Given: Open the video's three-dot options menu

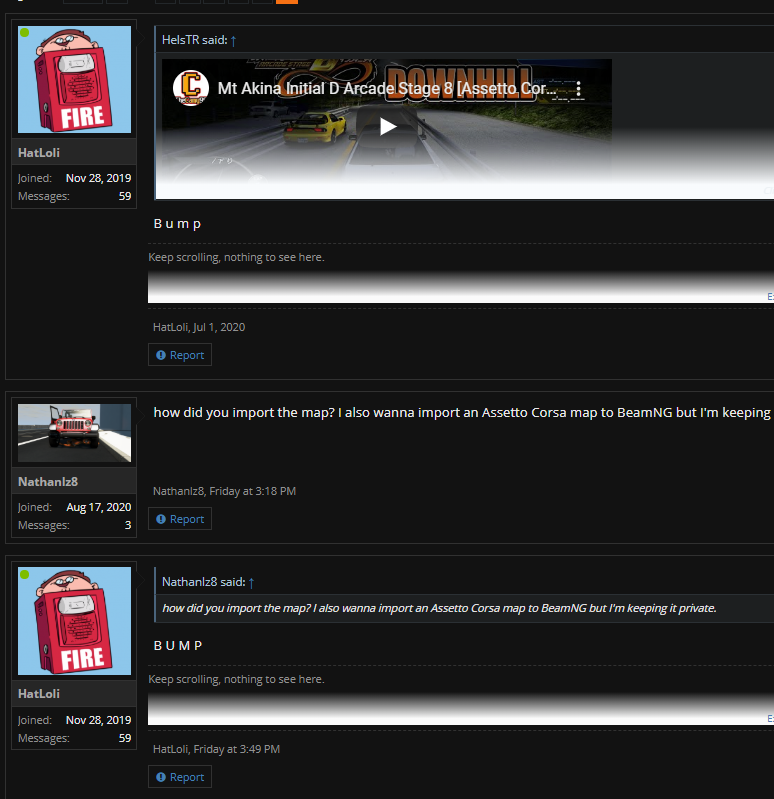Looking at the screenshot, I should [578, 89].
